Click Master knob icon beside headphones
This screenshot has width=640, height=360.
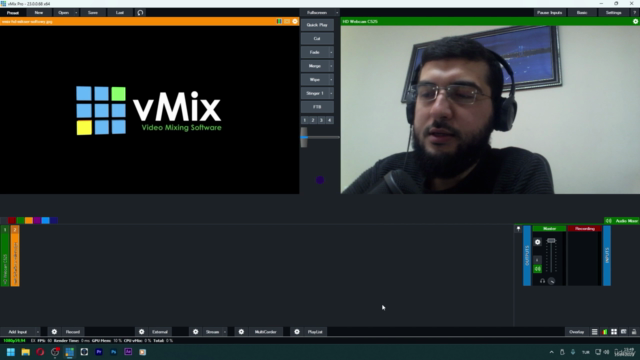pyautogui.click(x=551, y=281)
